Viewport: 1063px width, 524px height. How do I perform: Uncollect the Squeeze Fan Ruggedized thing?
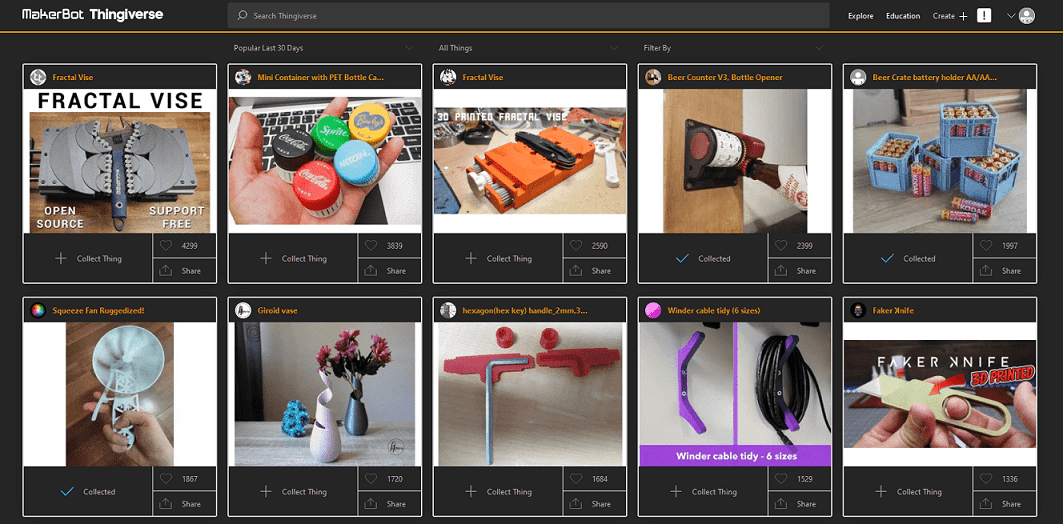(x=87, y=491)
